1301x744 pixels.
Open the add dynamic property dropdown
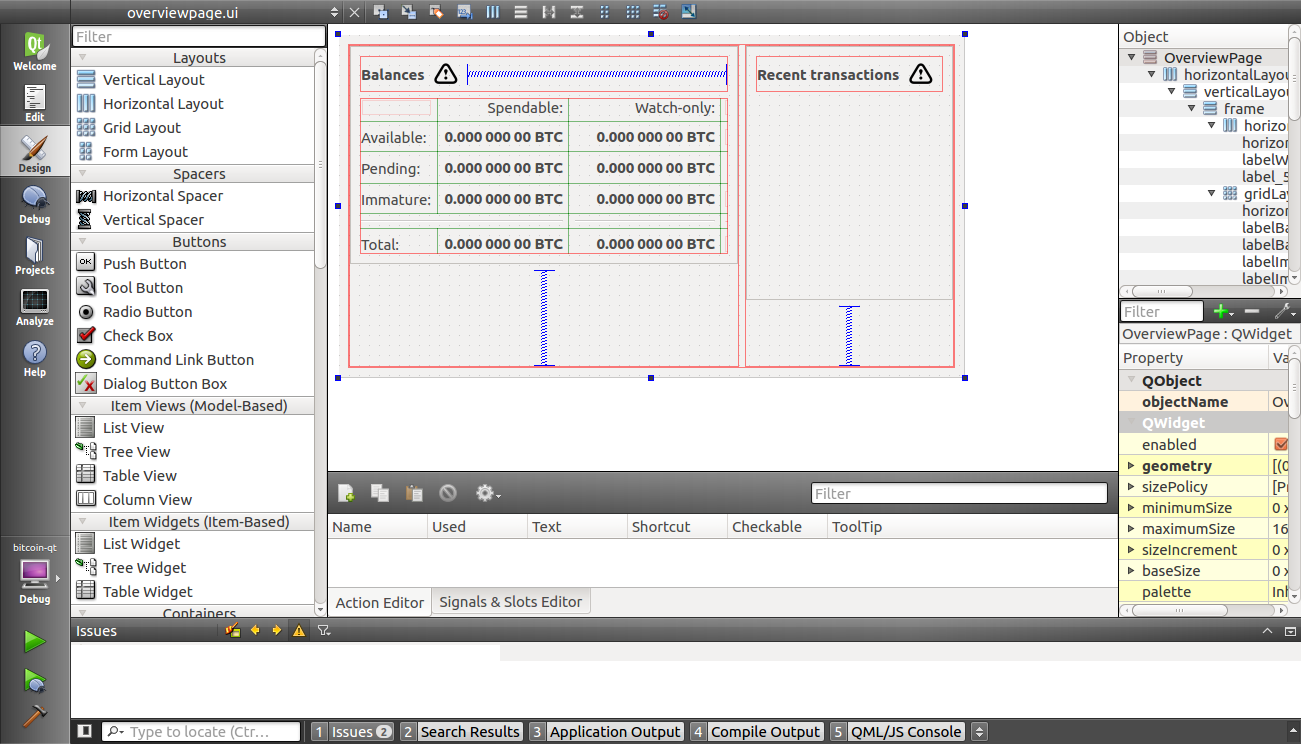click(x=1220, y=312)
